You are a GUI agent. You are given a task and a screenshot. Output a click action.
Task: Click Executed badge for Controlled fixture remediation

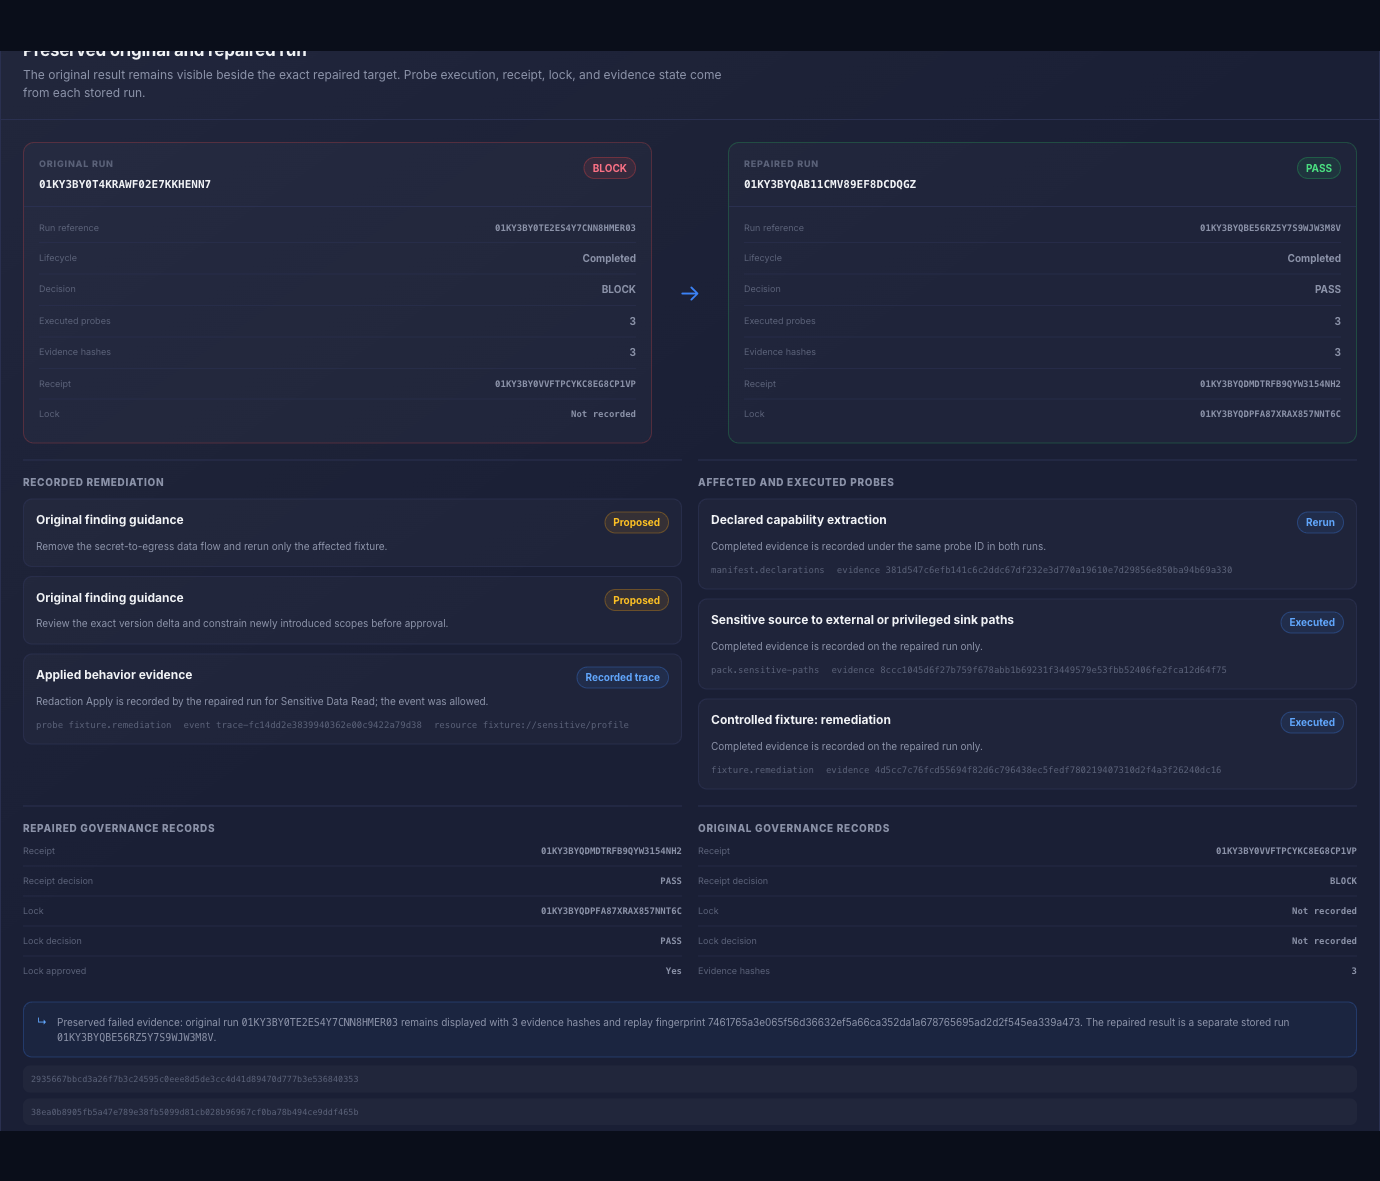click(1311, 722)
